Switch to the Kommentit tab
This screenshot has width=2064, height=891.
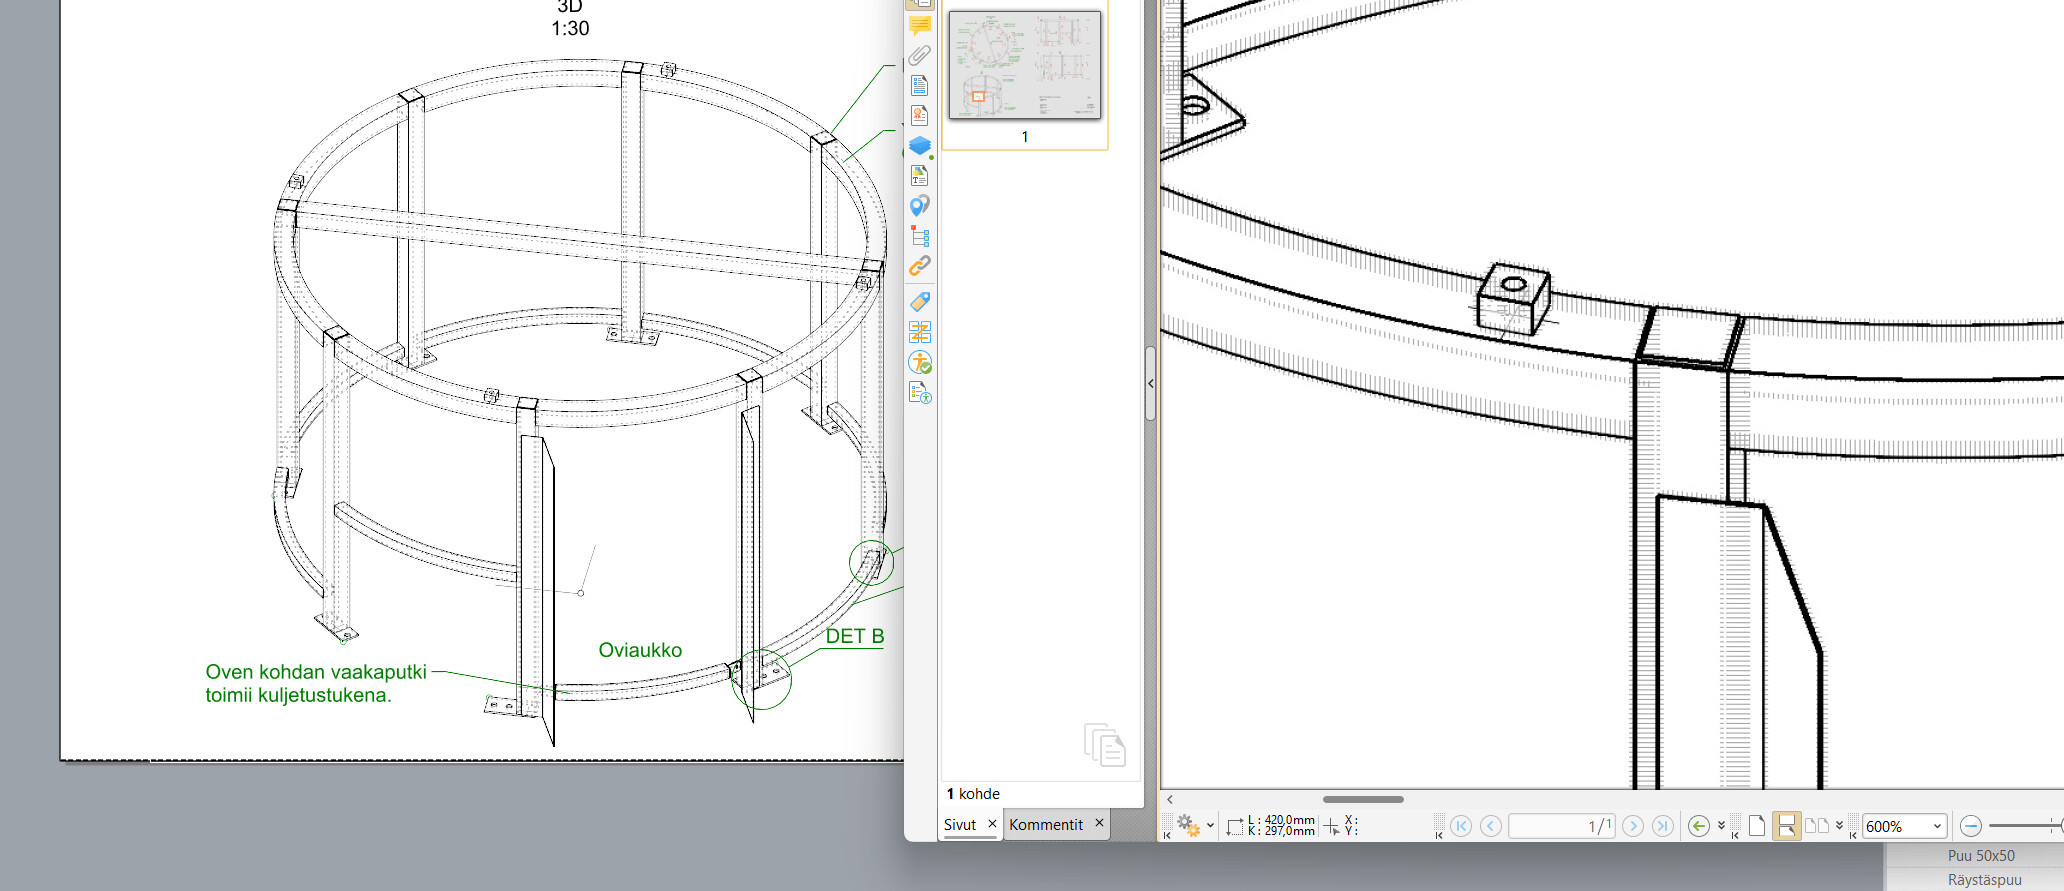1046,825
